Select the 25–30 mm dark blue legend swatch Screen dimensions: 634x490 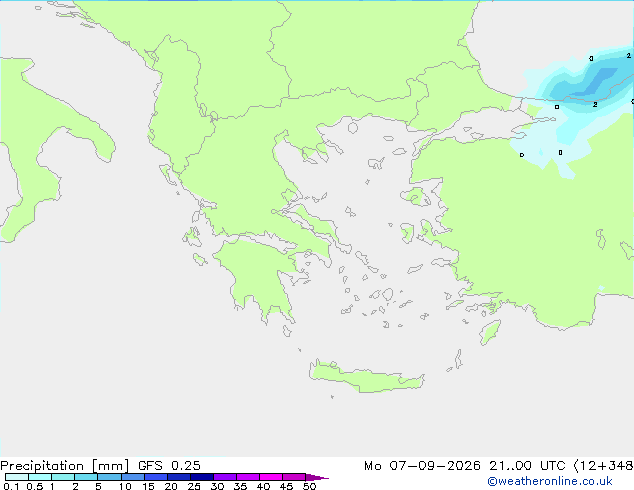coord(201,477)
